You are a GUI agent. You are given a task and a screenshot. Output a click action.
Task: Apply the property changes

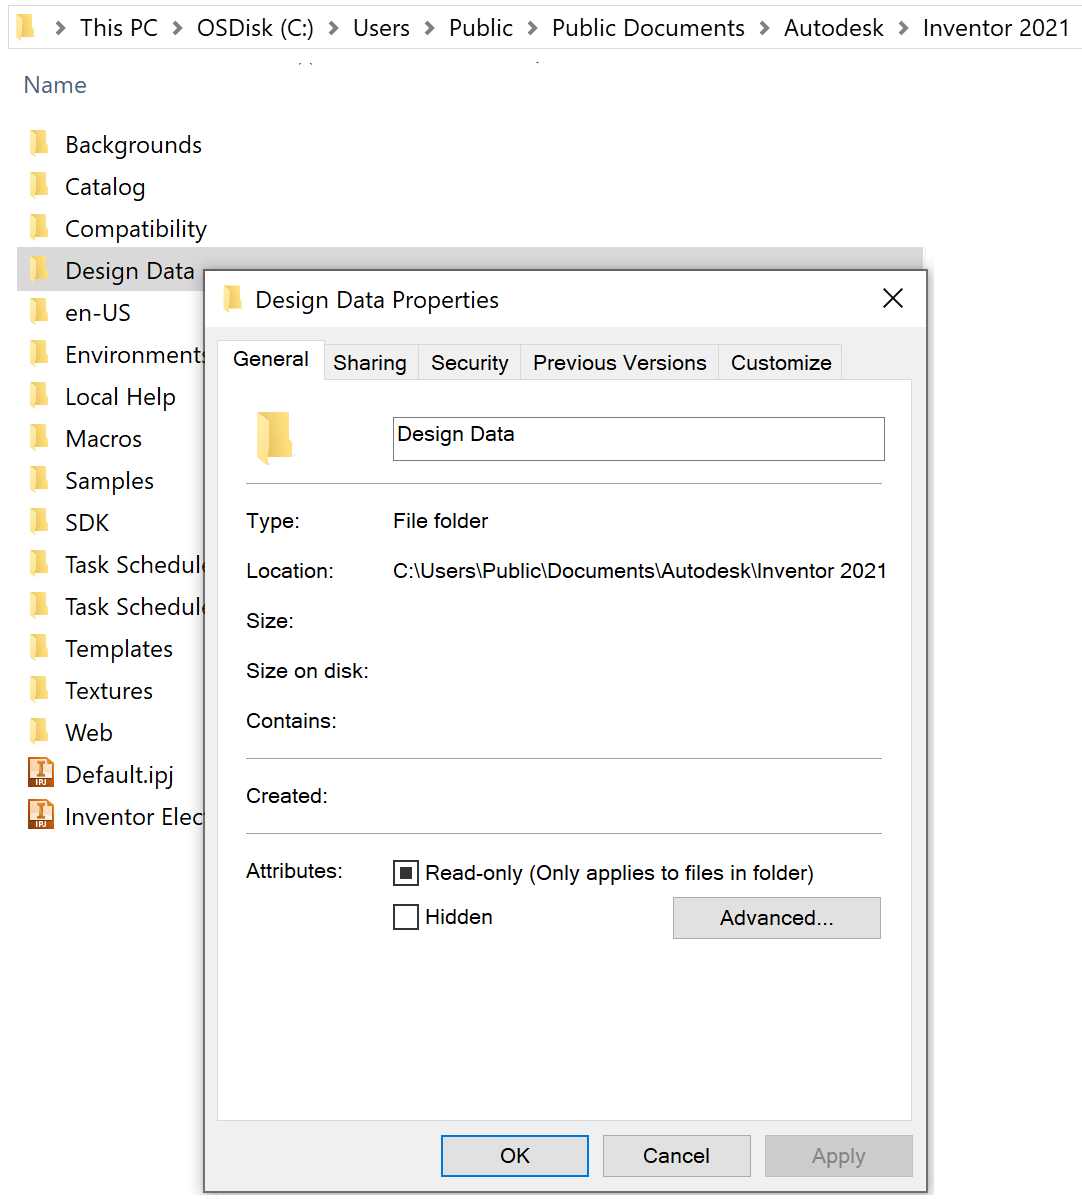pyautogui.click(x=838, y=1155)
